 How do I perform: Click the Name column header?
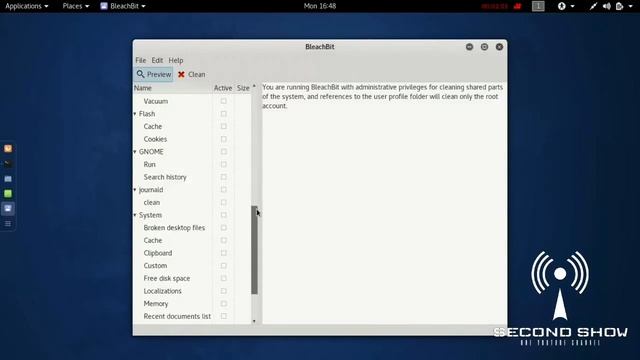point(173,88)
